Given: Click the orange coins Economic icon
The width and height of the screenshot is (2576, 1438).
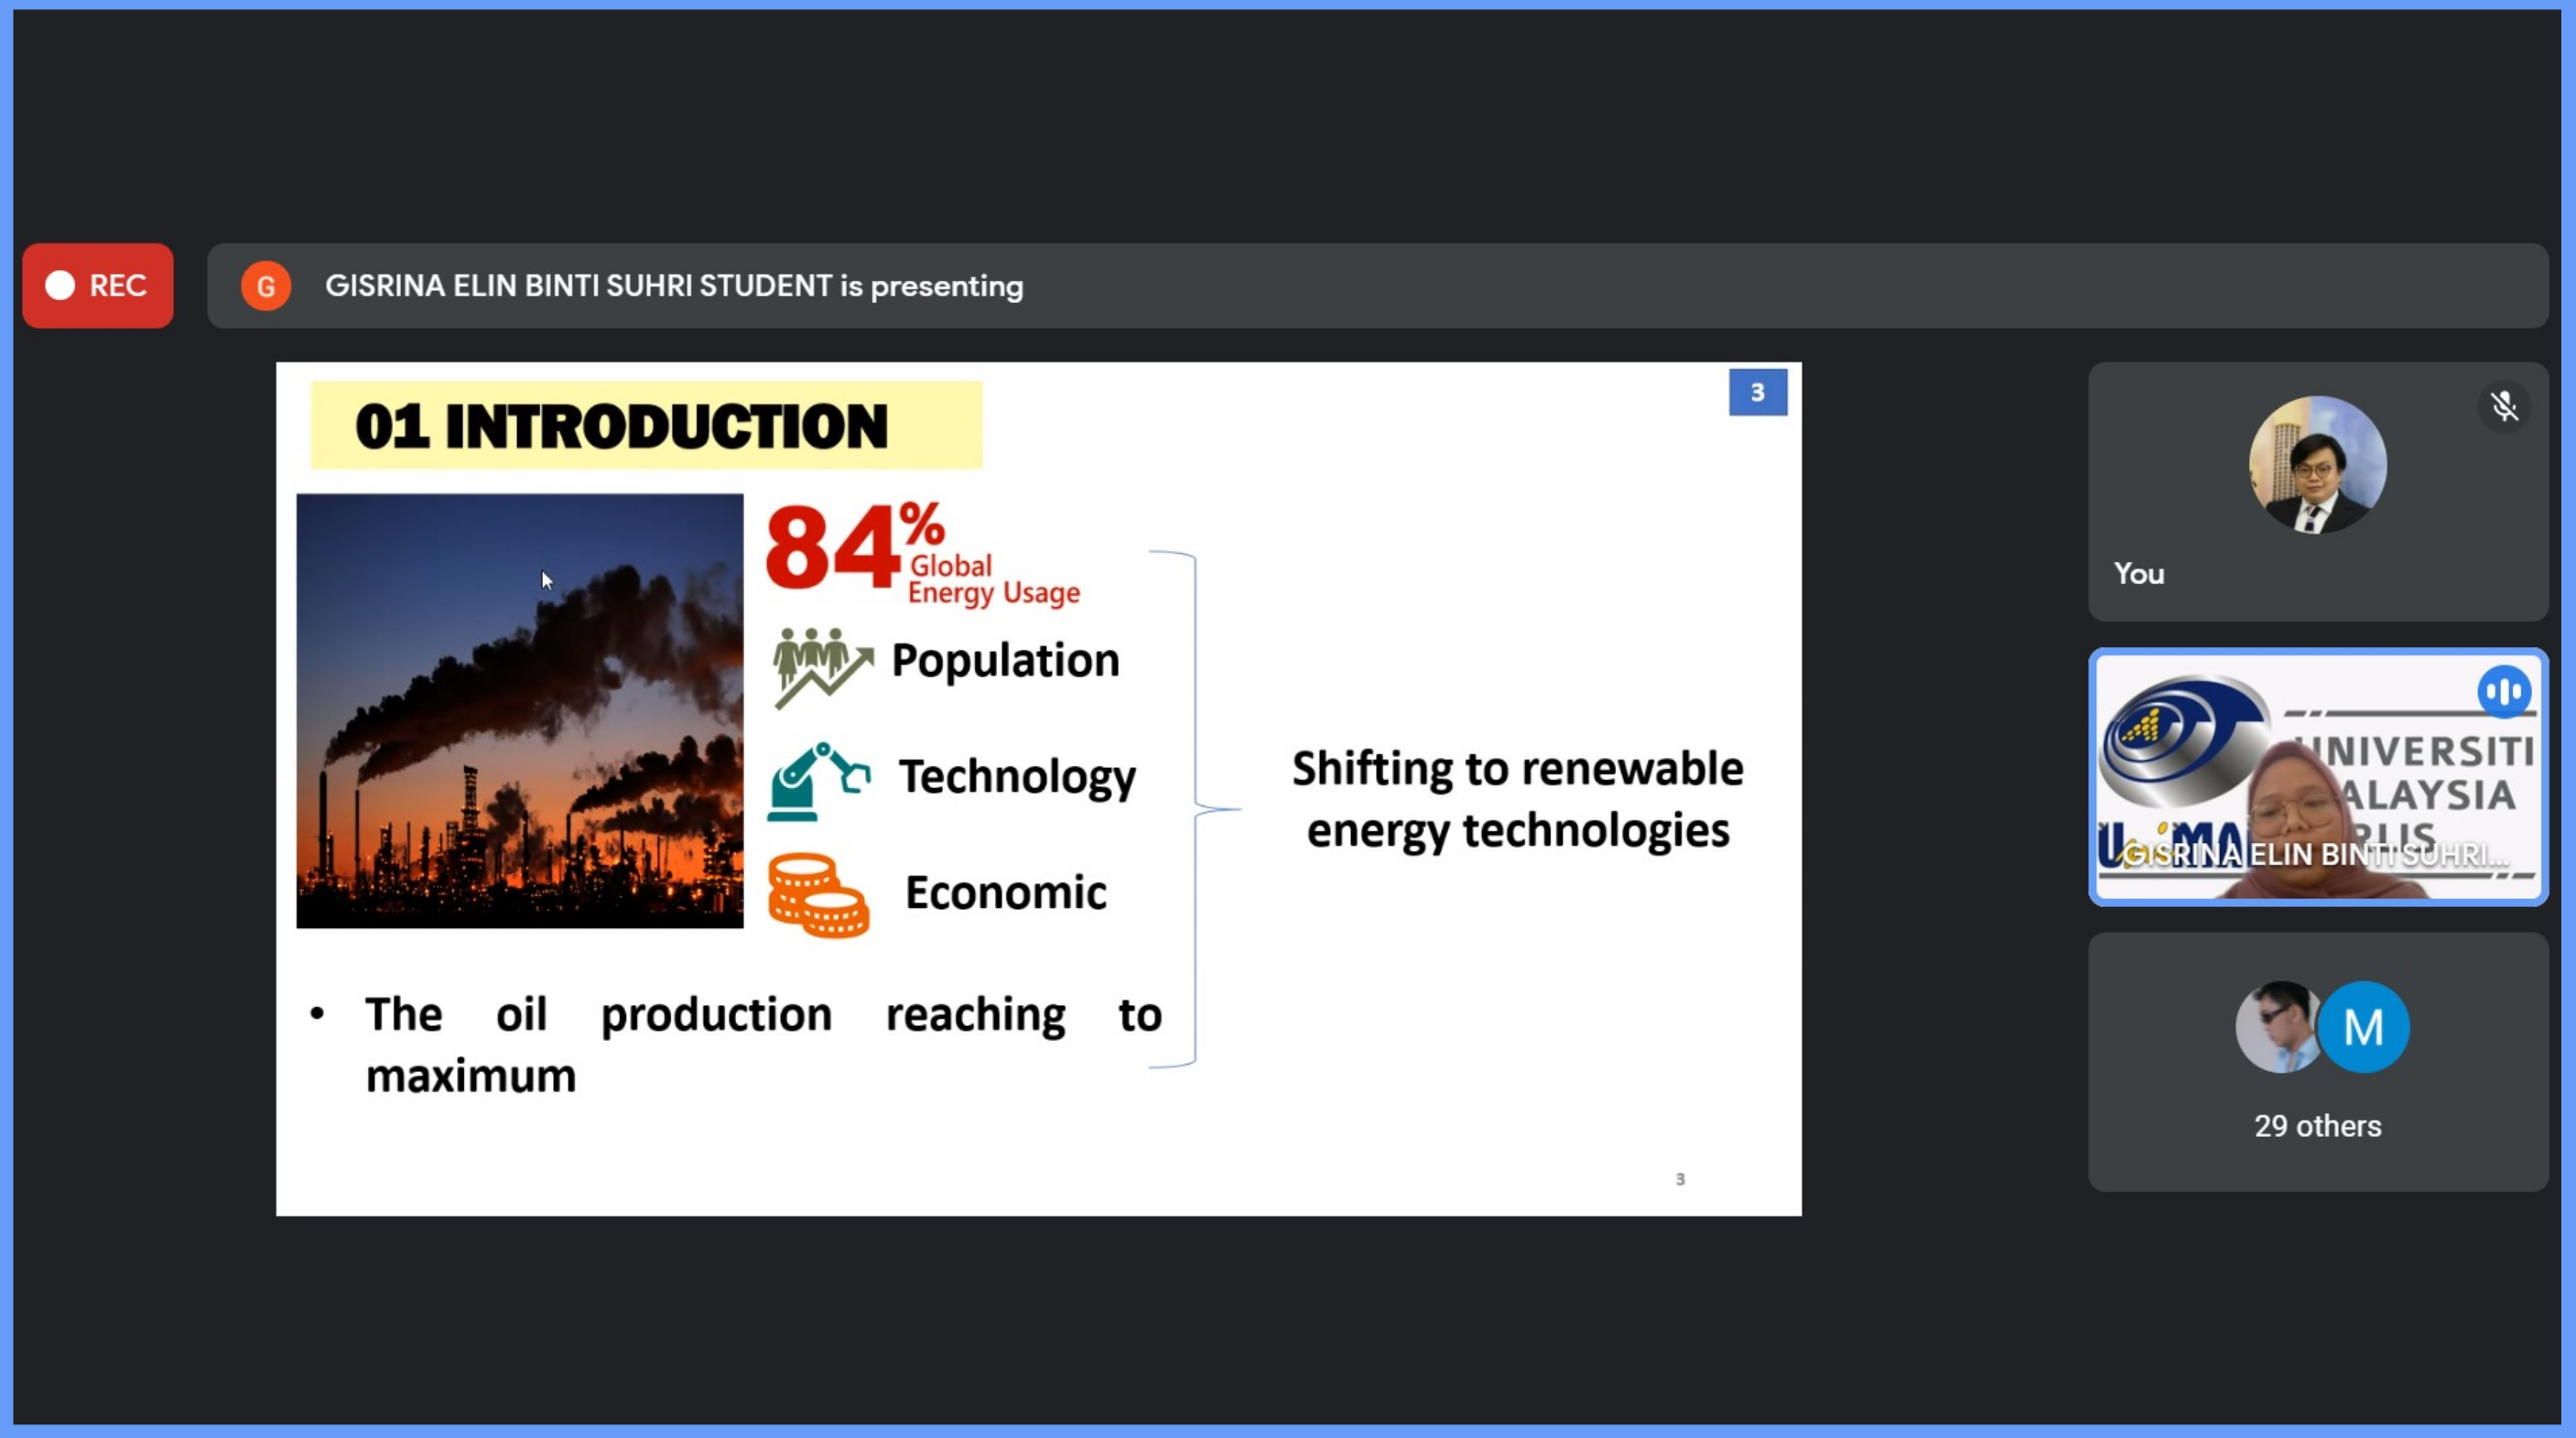Looking at the screenshot, I should pos(817,895).
